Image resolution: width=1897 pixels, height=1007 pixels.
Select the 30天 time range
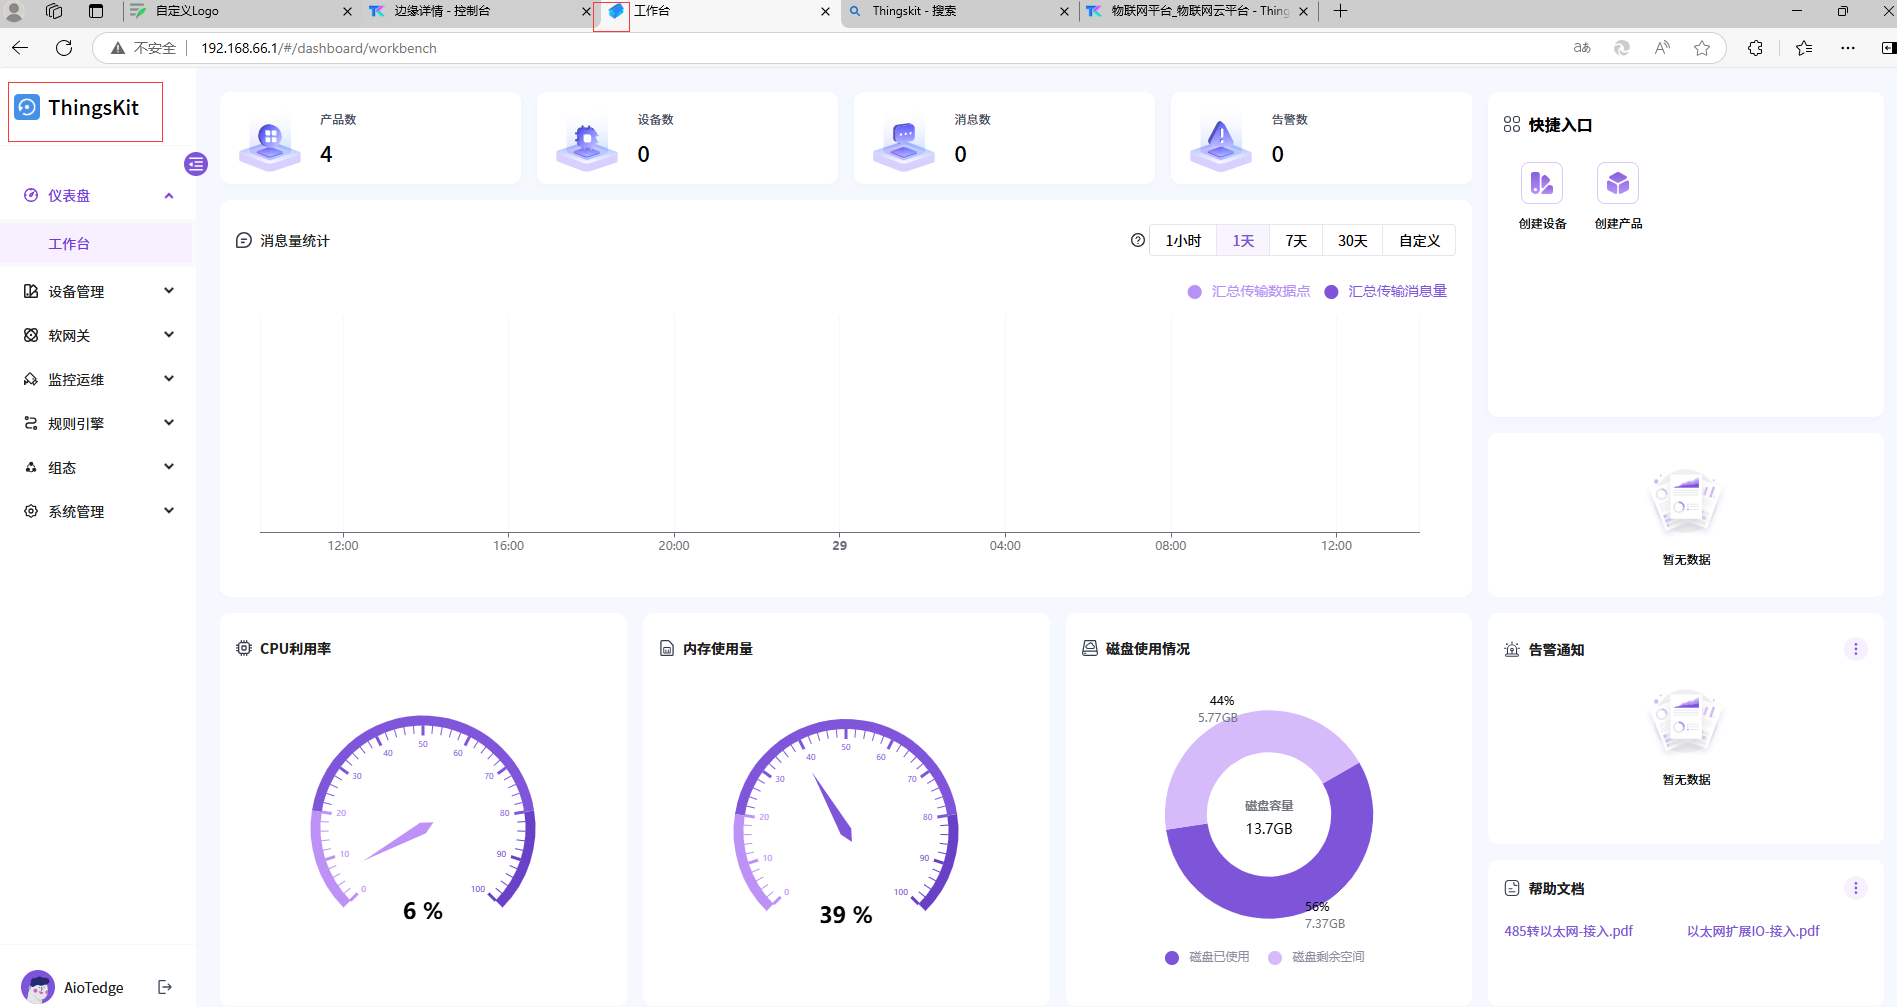click(x=1353, y=241)
